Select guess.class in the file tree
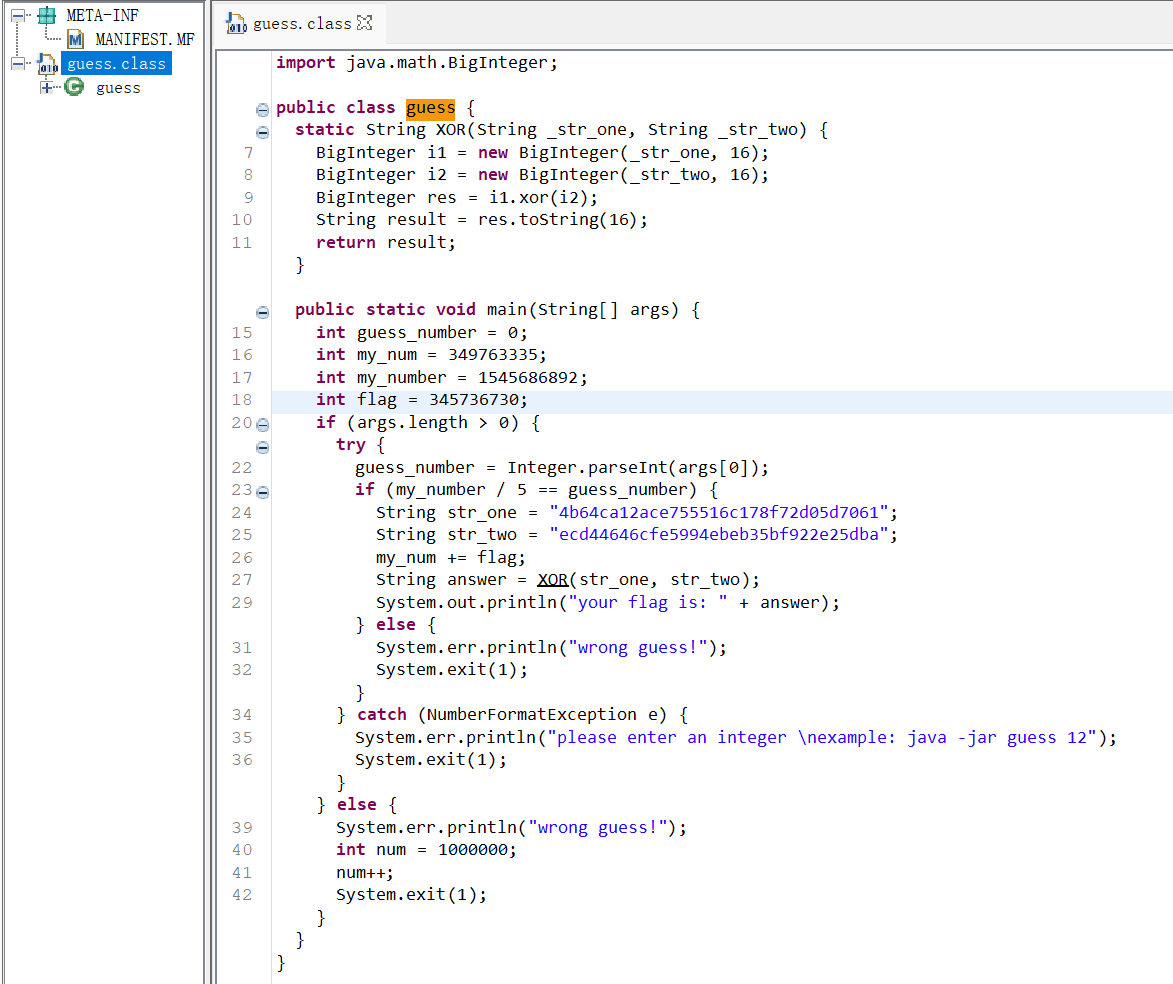 click(x=116, y=64)
